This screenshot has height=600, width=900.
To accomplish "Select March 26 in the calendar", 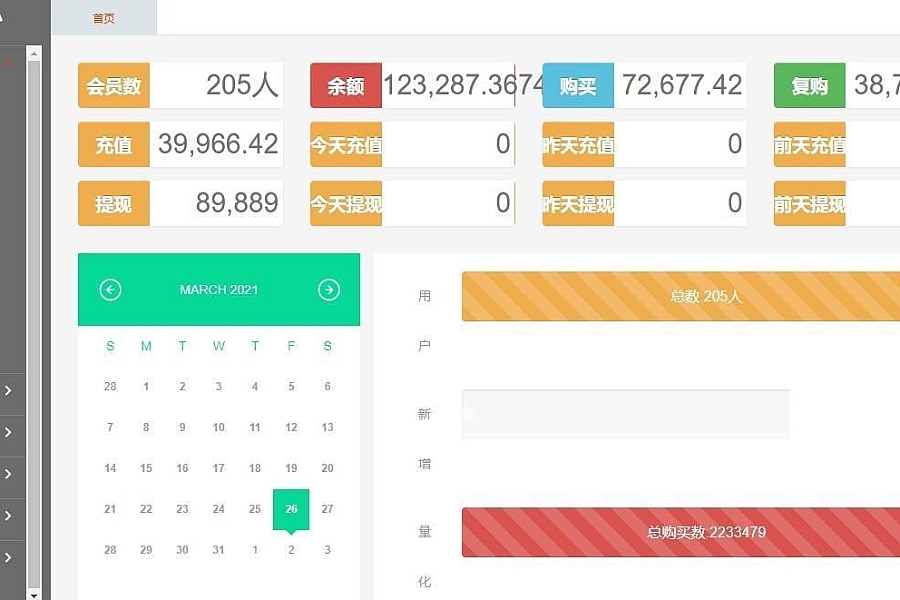I will [291, 509].
